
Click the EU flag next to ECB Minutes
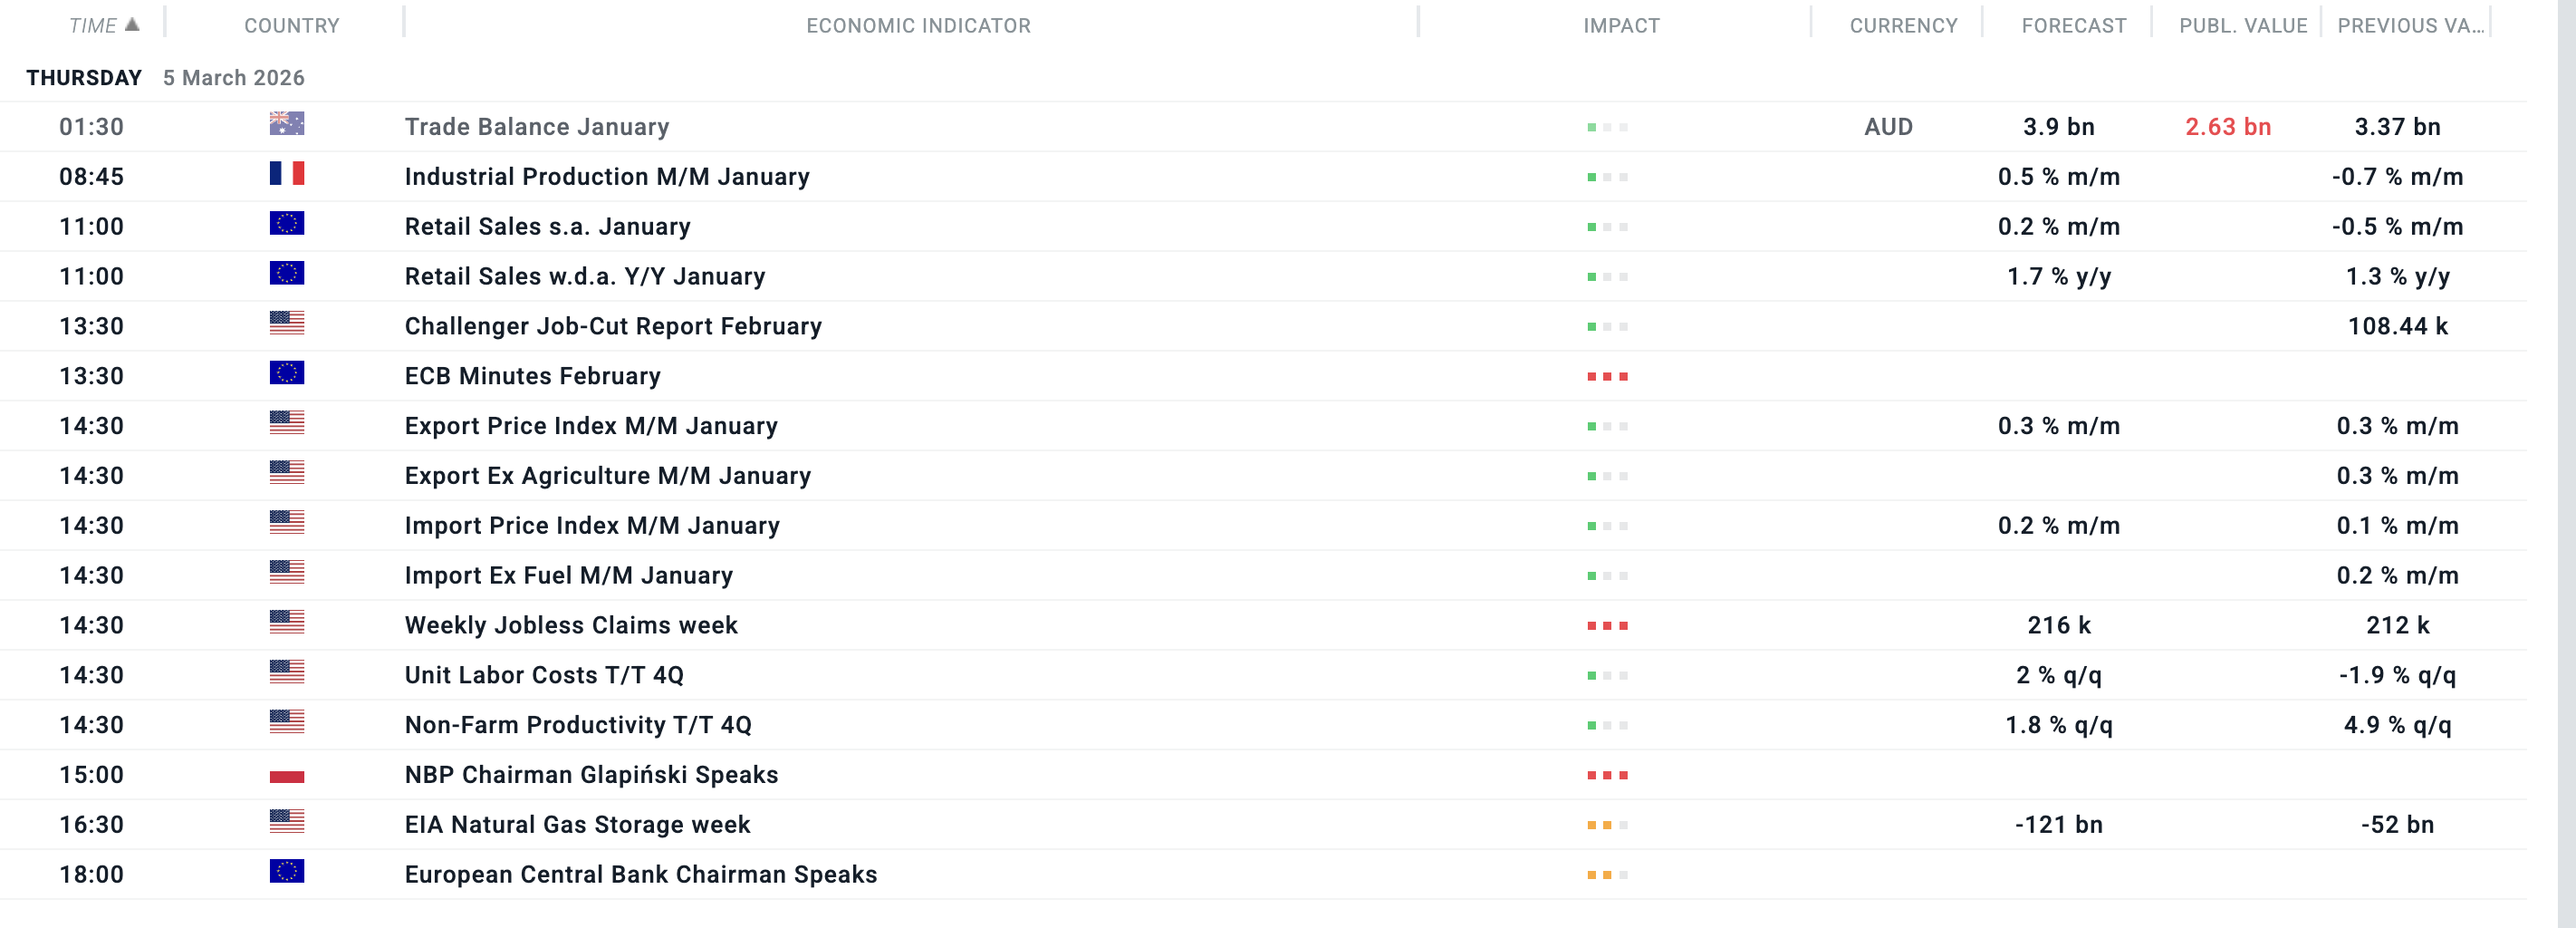click(287, 374)
